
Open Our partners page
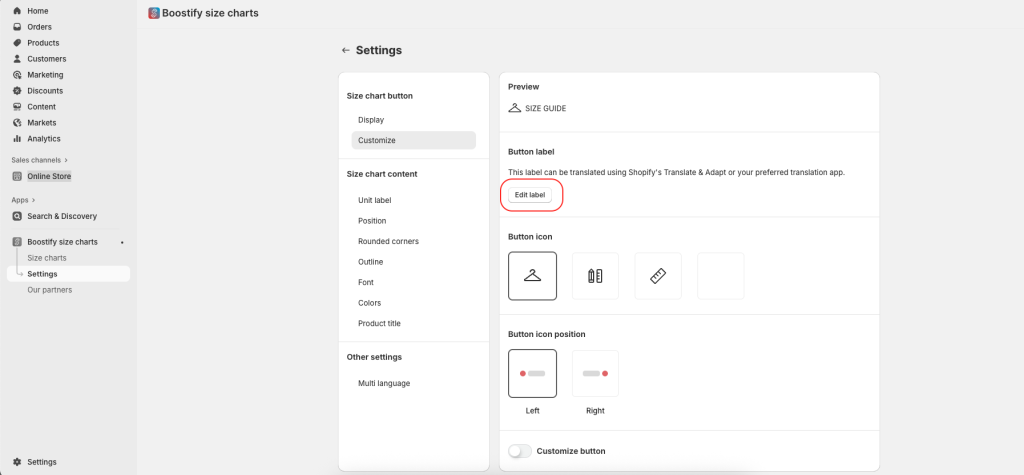click(50, 290)
